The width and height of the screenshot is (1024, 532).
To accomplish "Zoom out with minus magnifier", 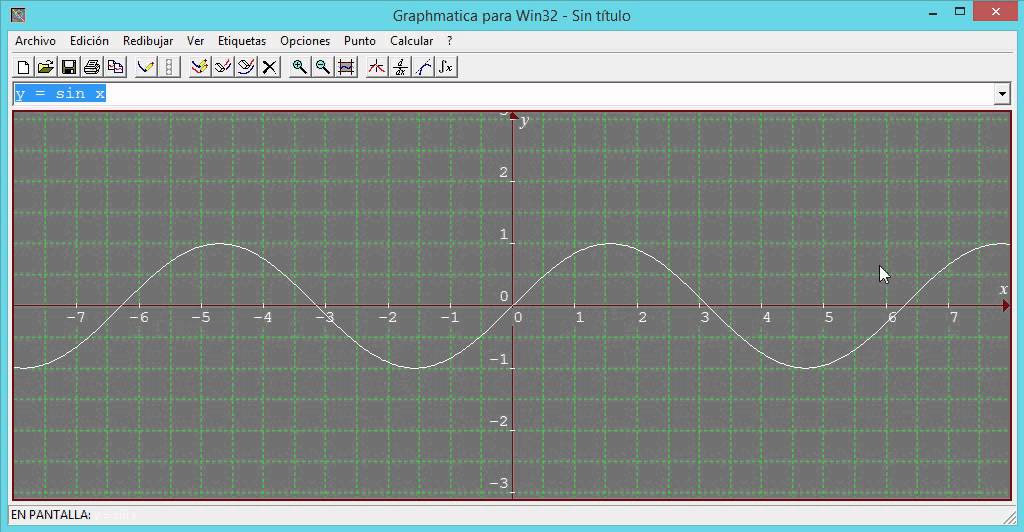I will pyautogui.click(x=323, y=67).
